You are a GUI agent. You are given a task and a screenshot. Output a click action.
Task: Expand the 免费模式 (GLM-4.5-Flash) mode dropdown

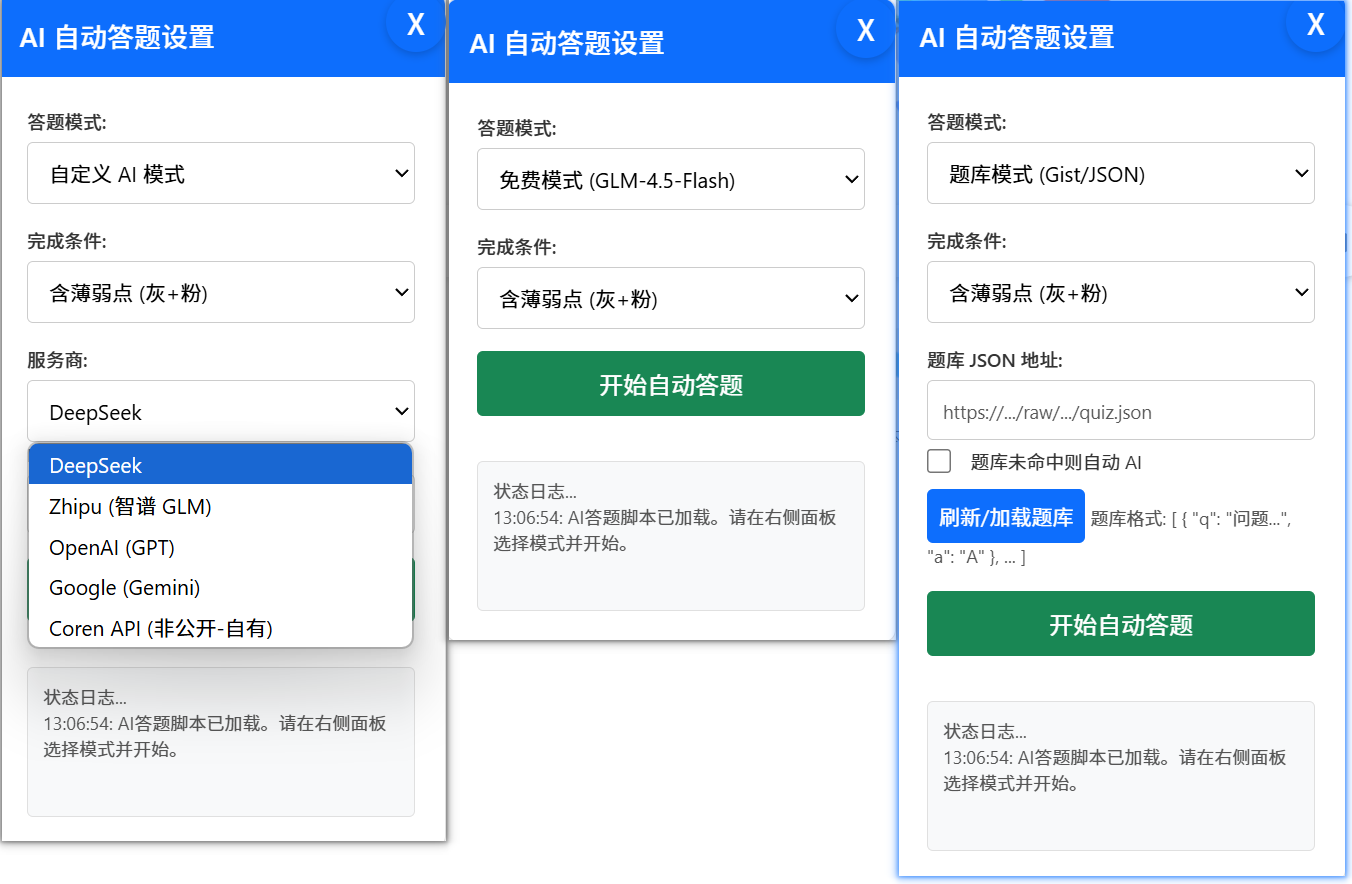671,180
